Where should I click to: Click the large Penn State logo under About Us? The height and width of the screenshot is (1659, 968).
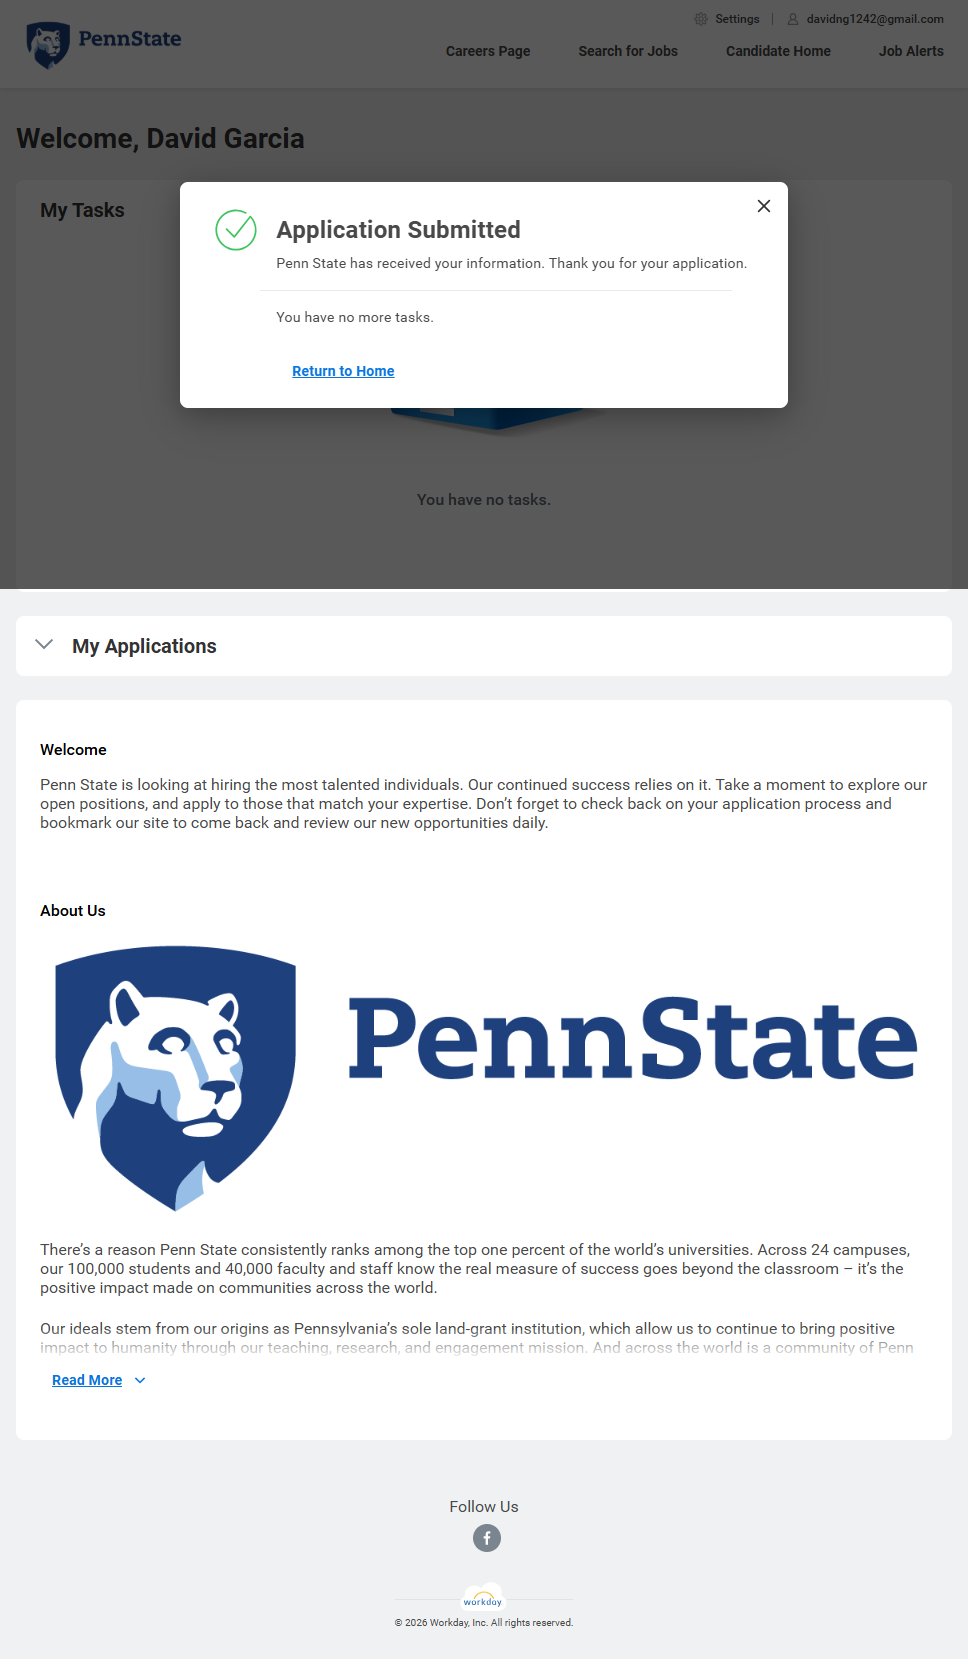tap(485, 1078)
